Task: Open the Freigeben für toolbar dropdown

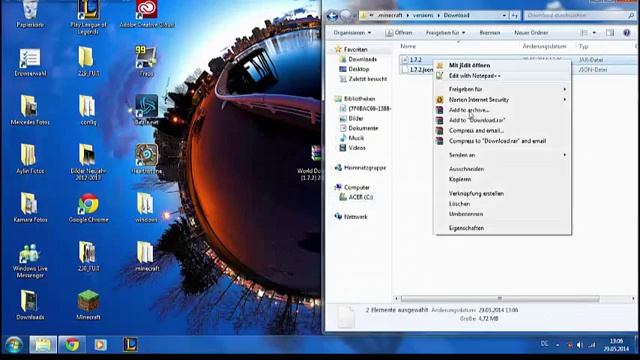Action: click(x=445, y=33)
